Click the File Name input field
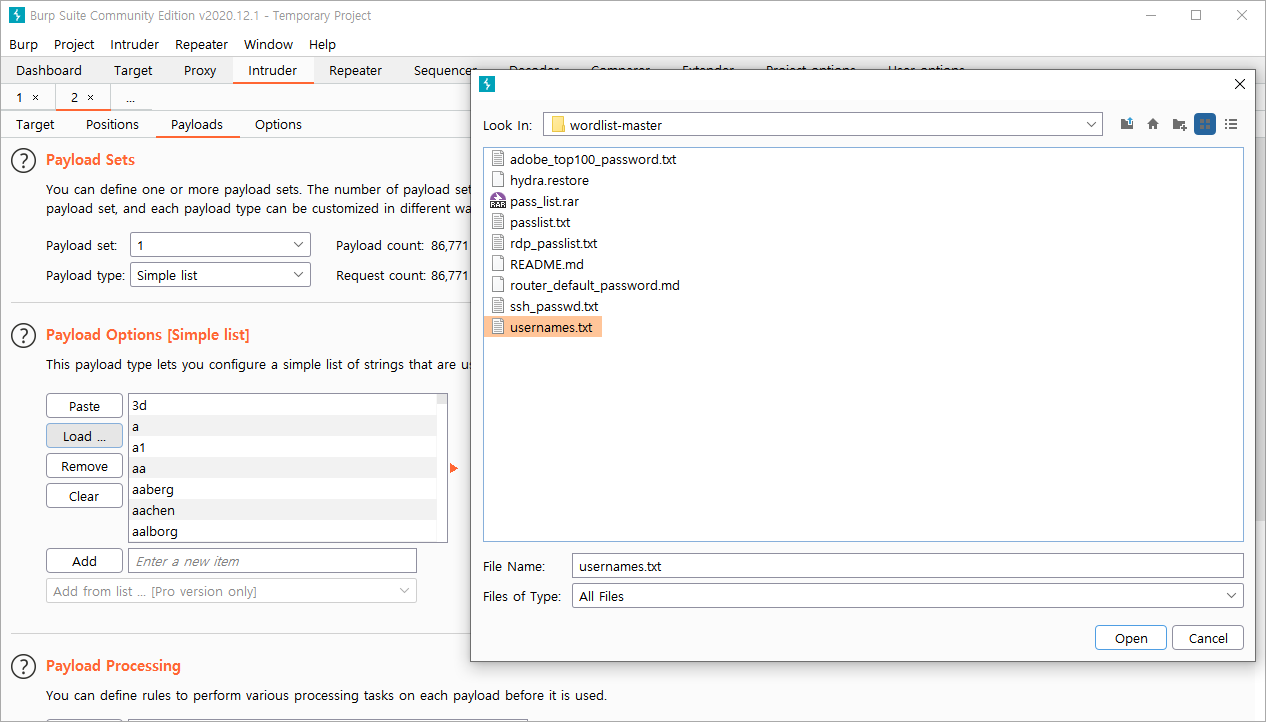 pos(907,566)
